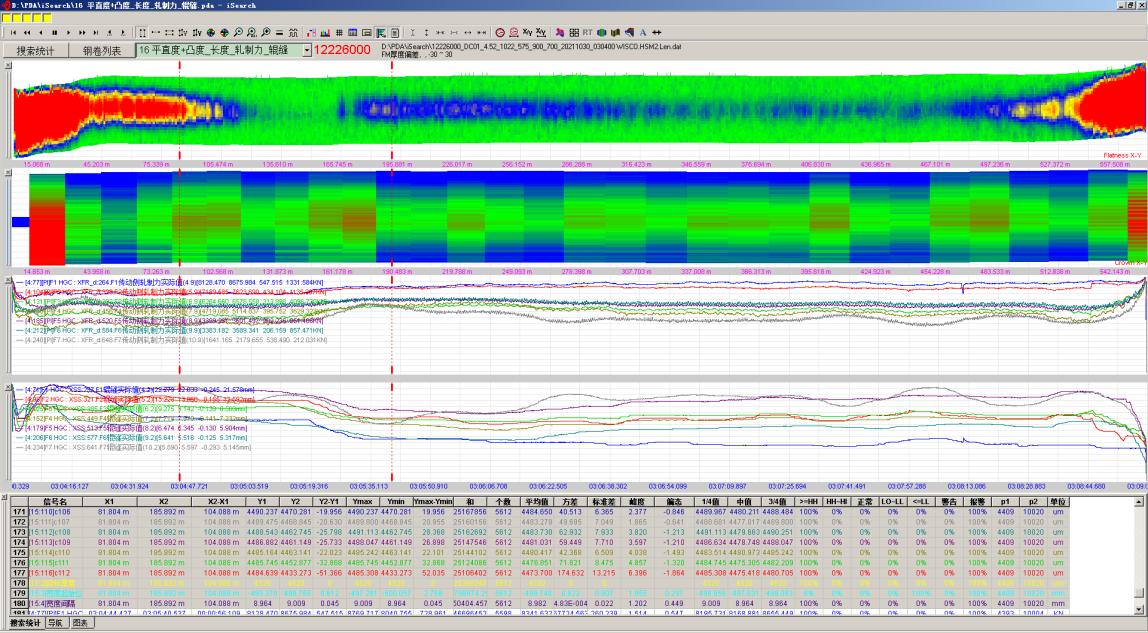Click the pause playback toolbar icon

(54, 32)
